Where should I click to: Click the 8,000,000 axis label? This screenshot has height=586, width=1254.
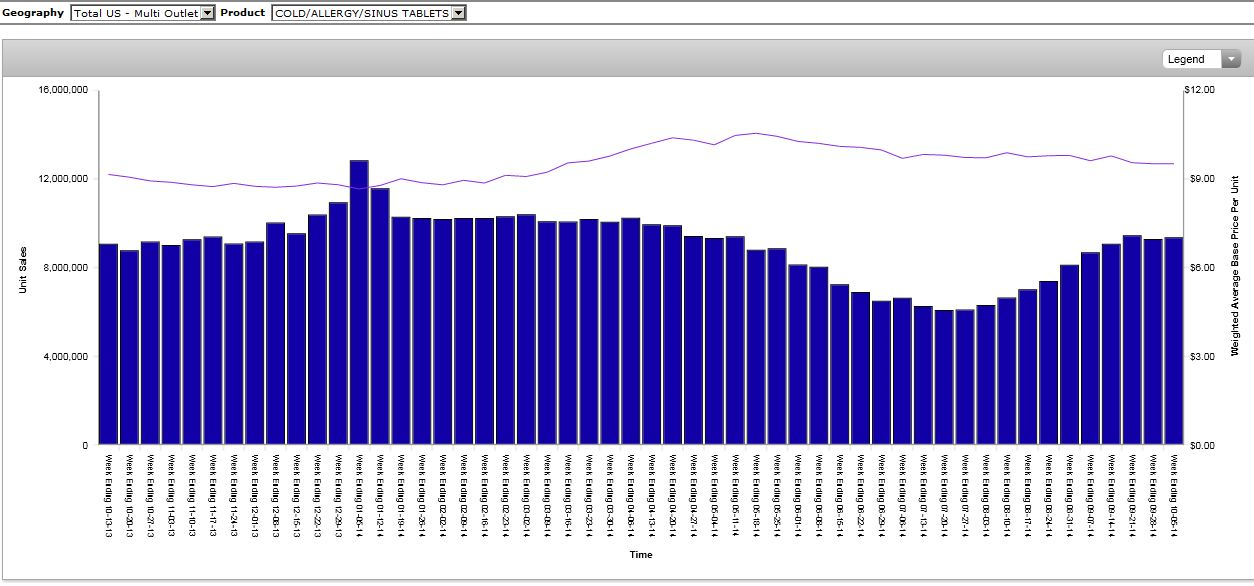(66, 268)
